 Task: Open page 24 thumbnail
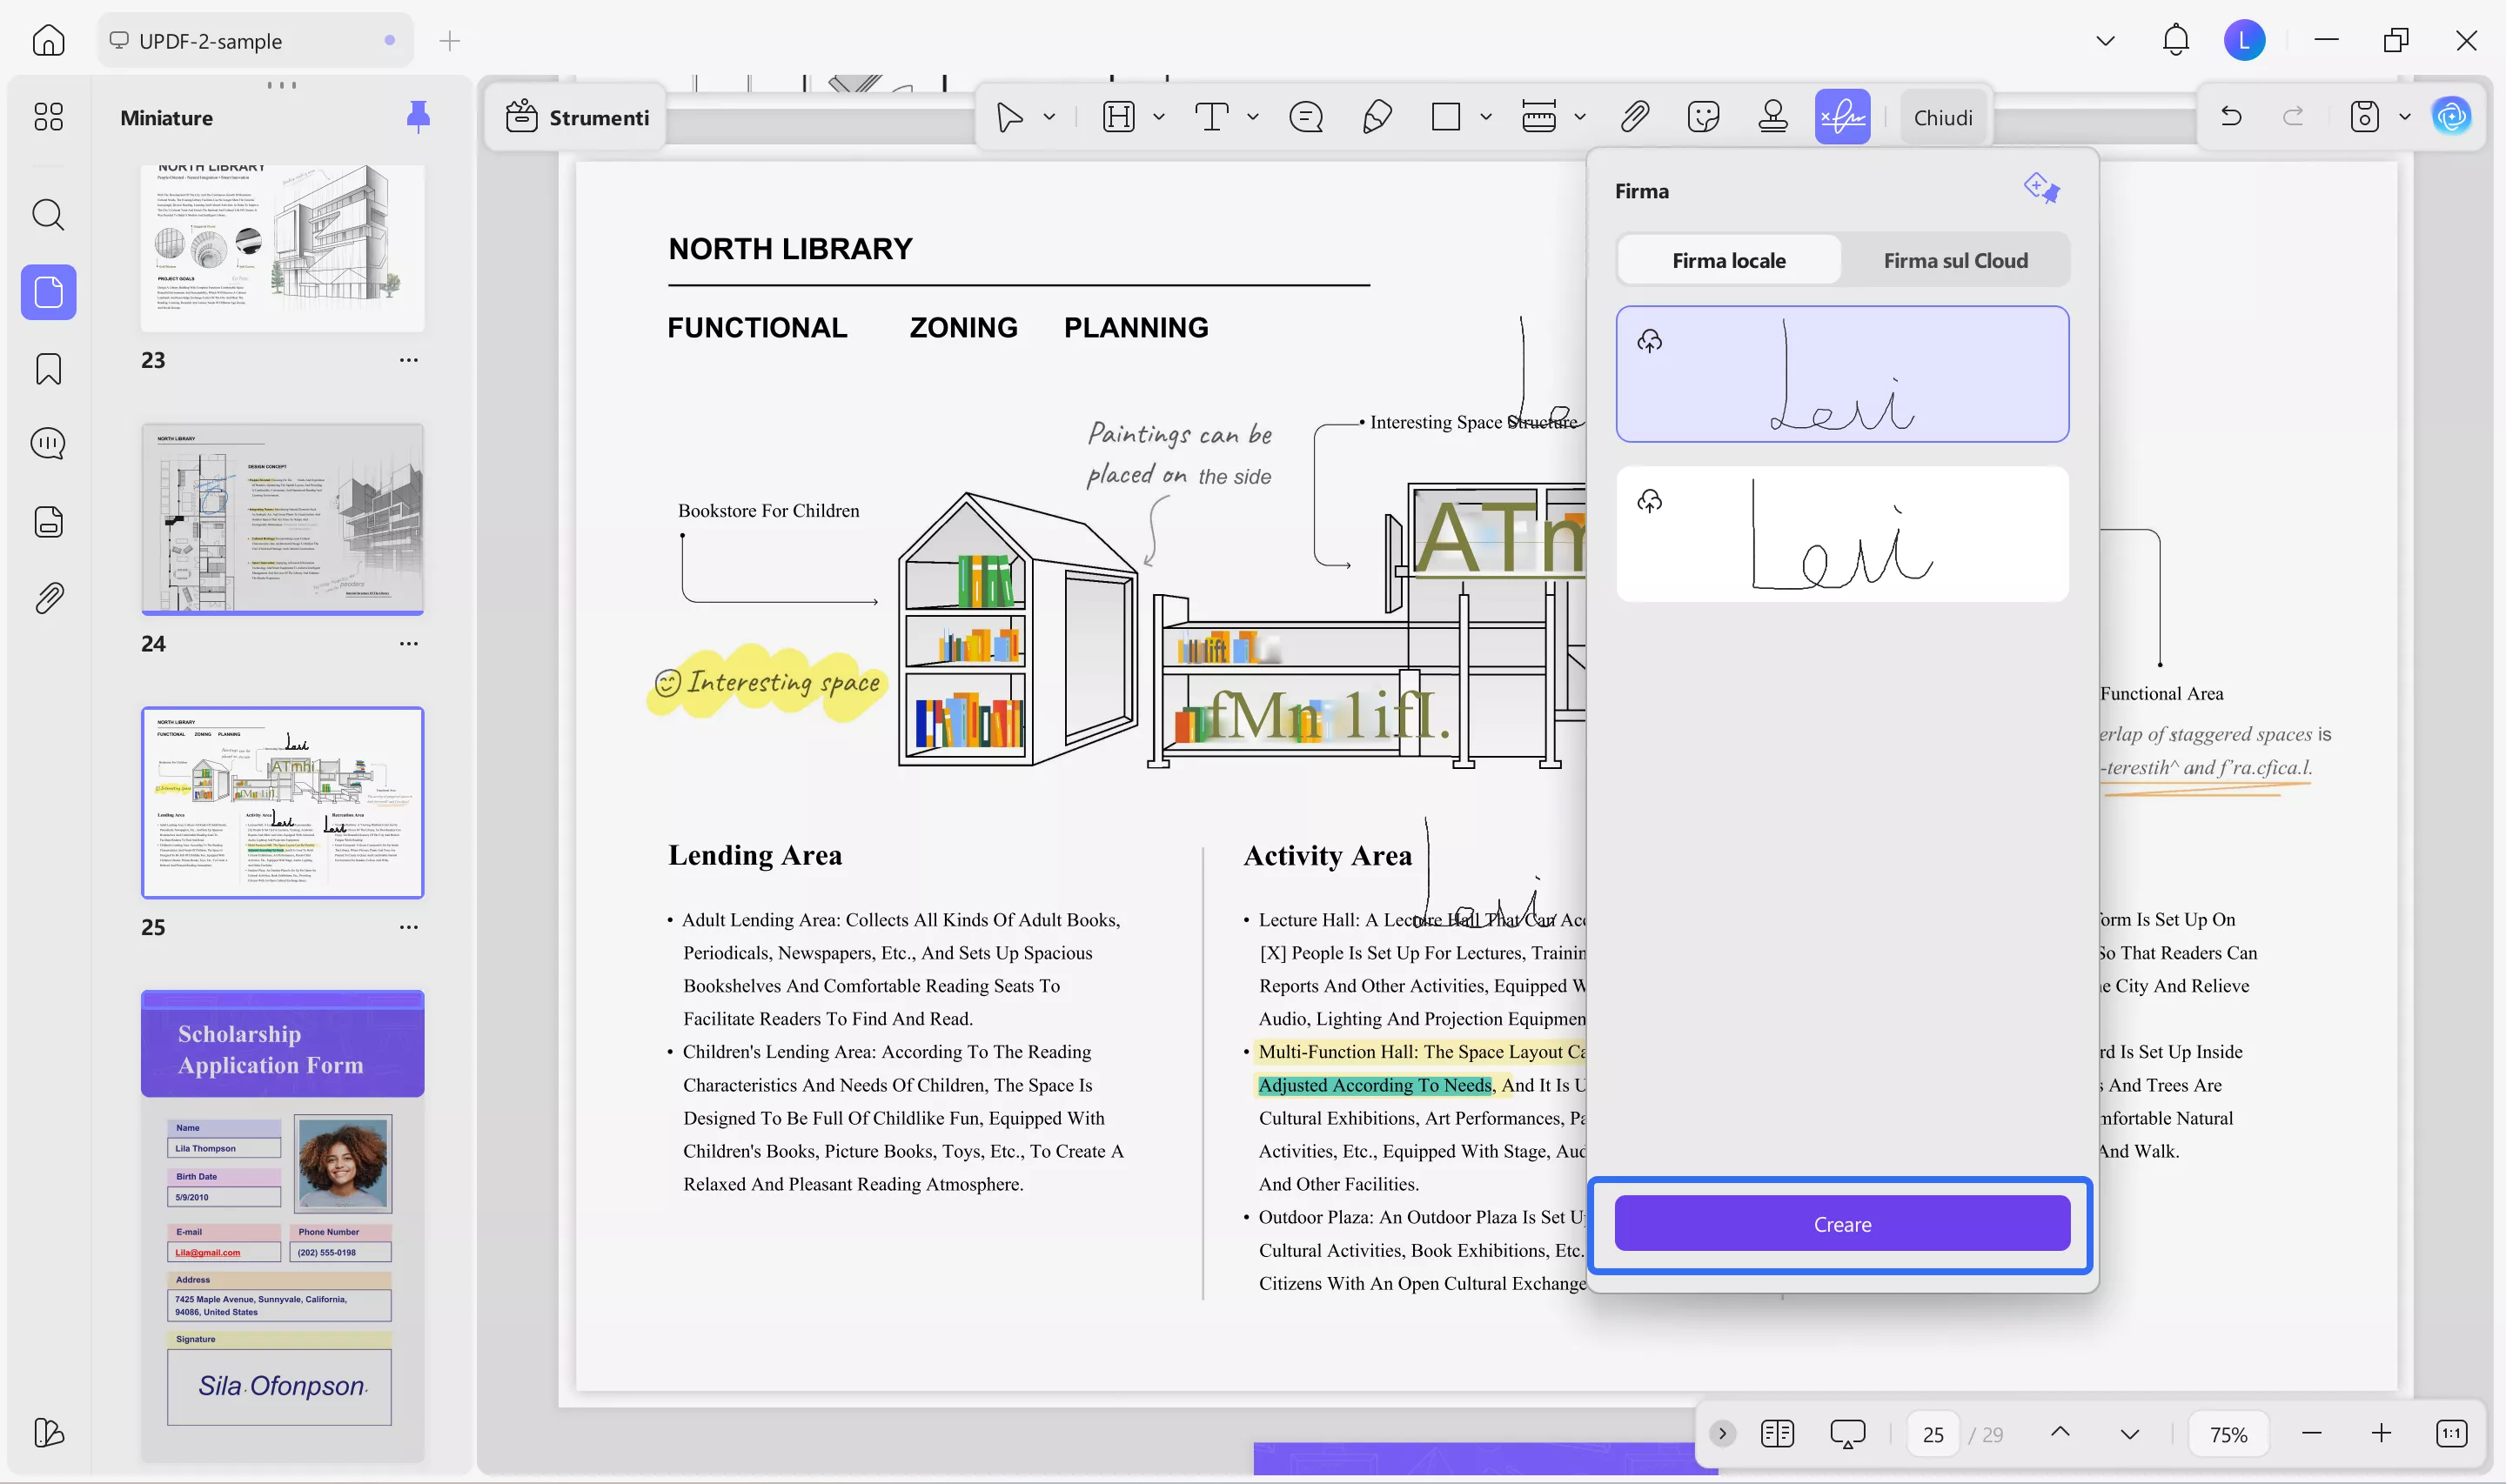point(282,519)
